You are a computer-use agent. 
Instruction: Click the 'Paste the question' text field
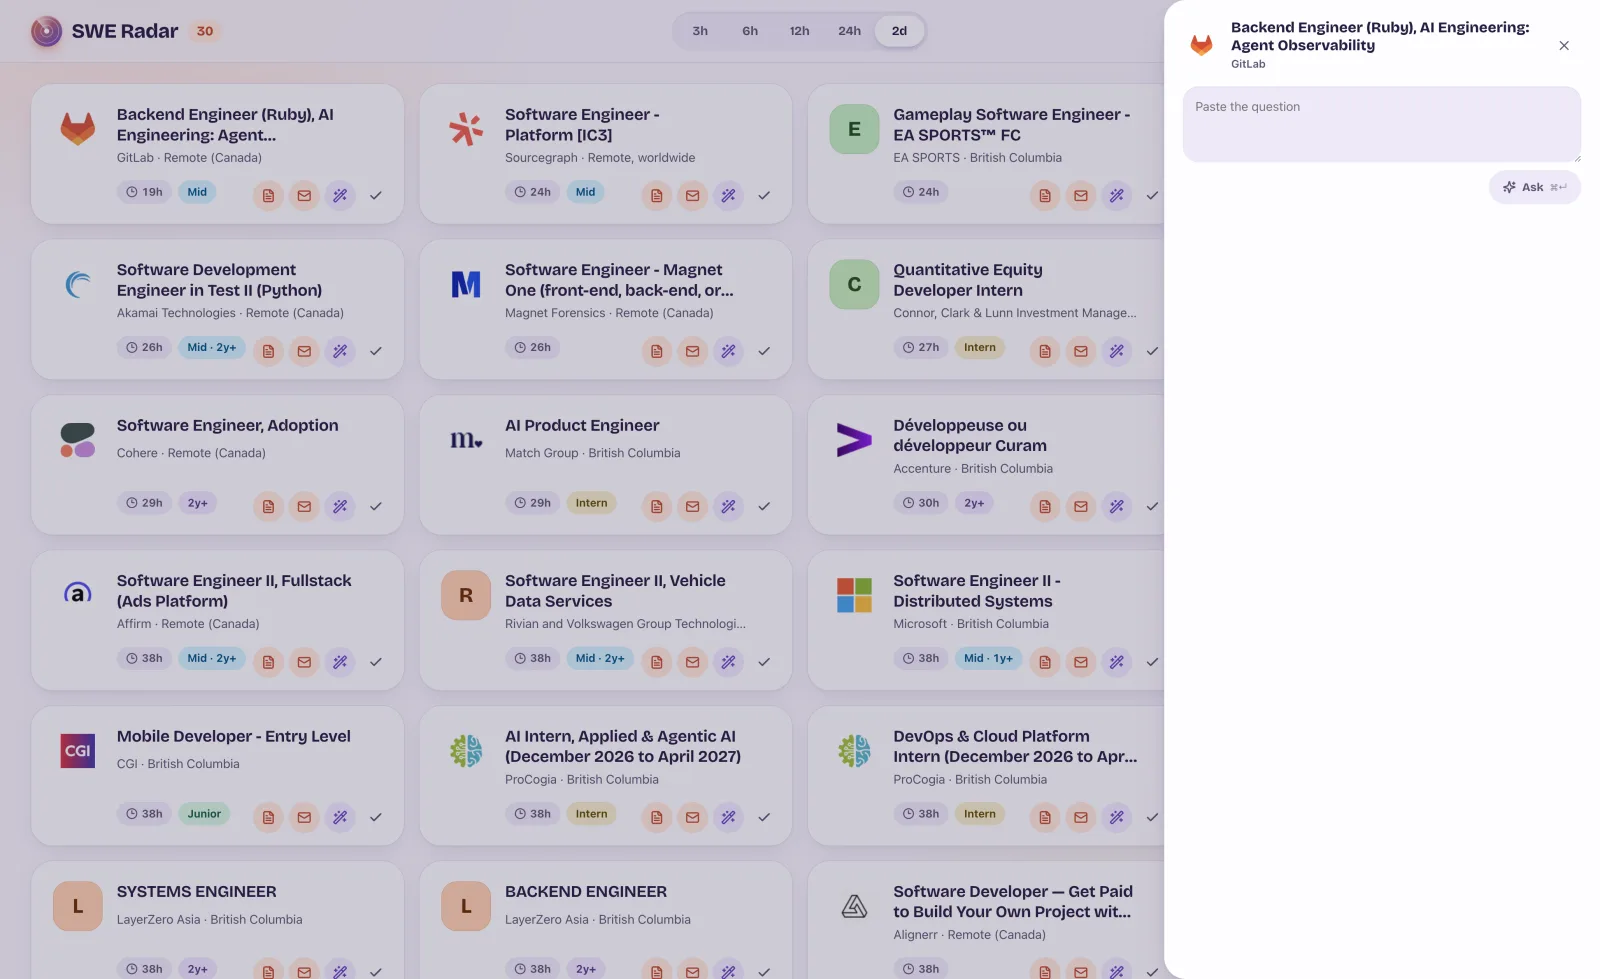(x=1382, y=124)
